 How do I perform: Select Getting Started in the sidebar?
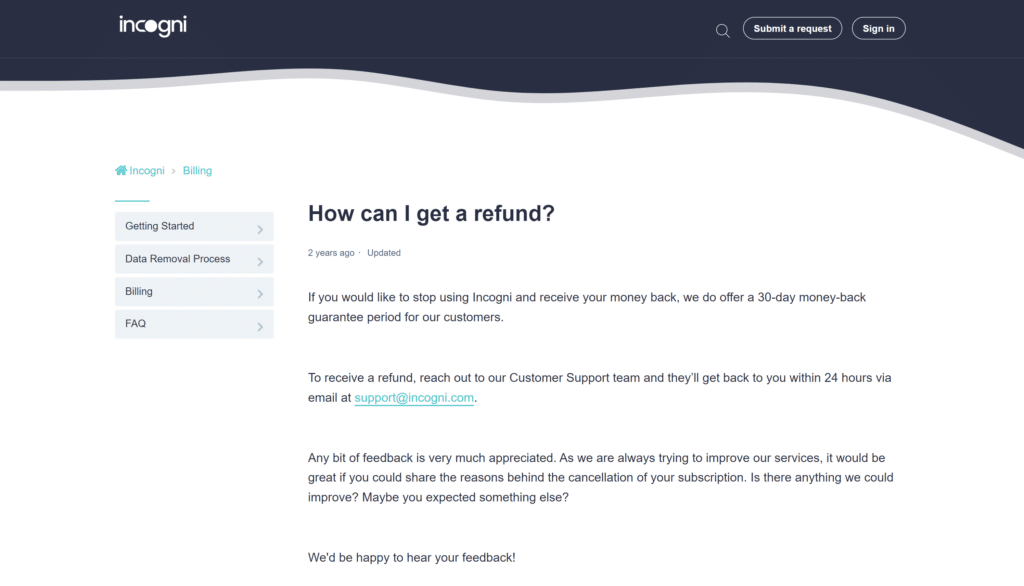(194, 227)
